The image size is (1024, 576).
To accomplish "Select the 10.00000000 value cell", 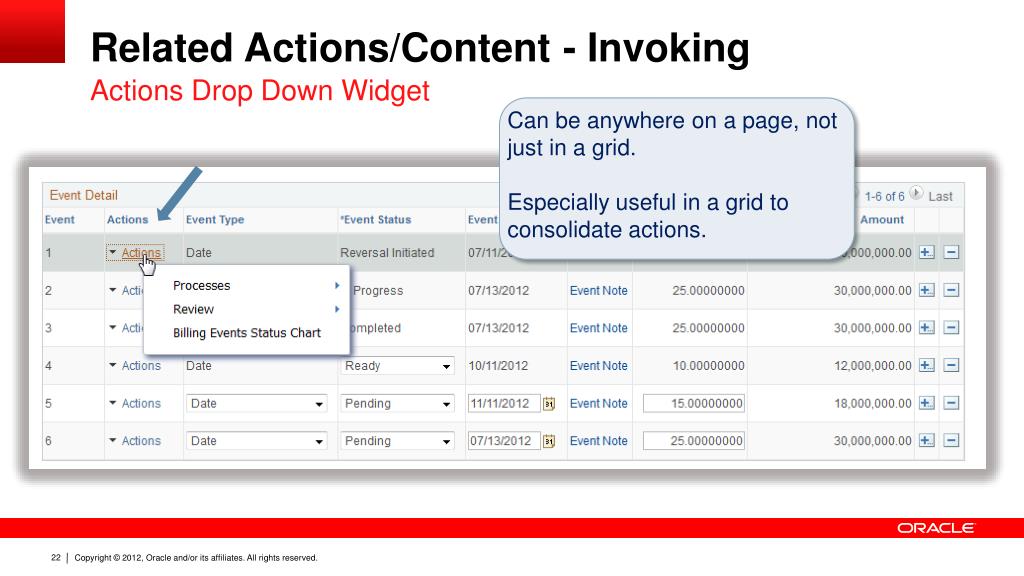I will click(x=709, y=366).
